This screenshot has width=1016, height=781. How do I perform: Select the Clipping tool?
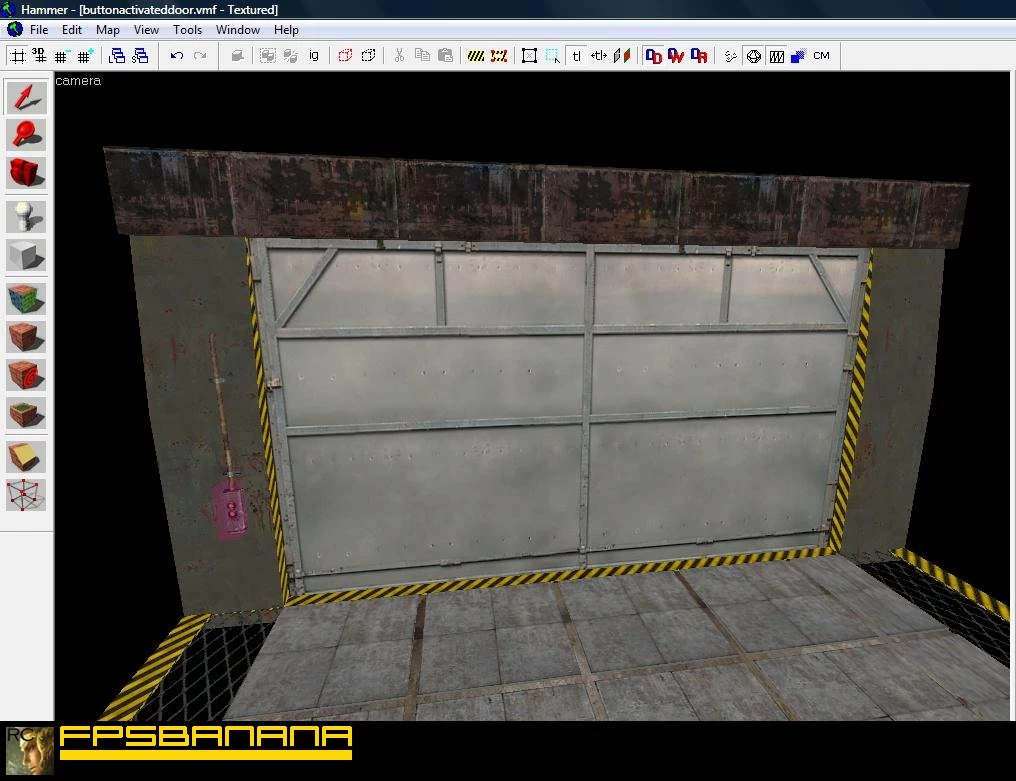click(26, 457)
